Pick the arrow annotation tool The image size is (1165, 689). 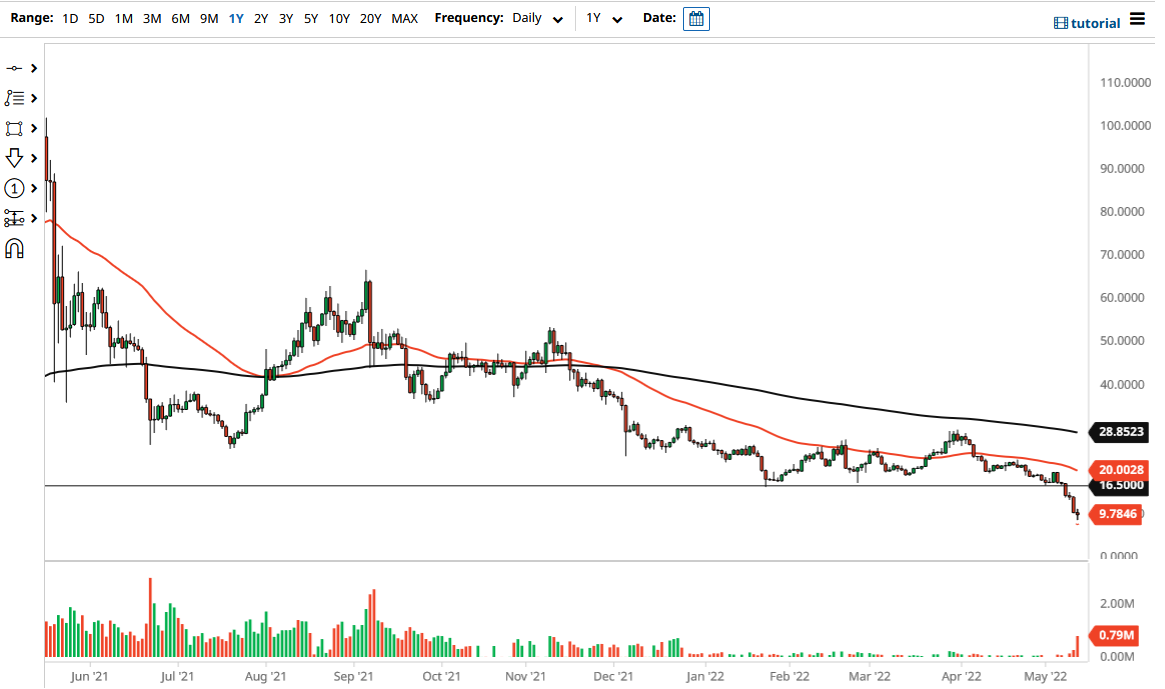14,157
